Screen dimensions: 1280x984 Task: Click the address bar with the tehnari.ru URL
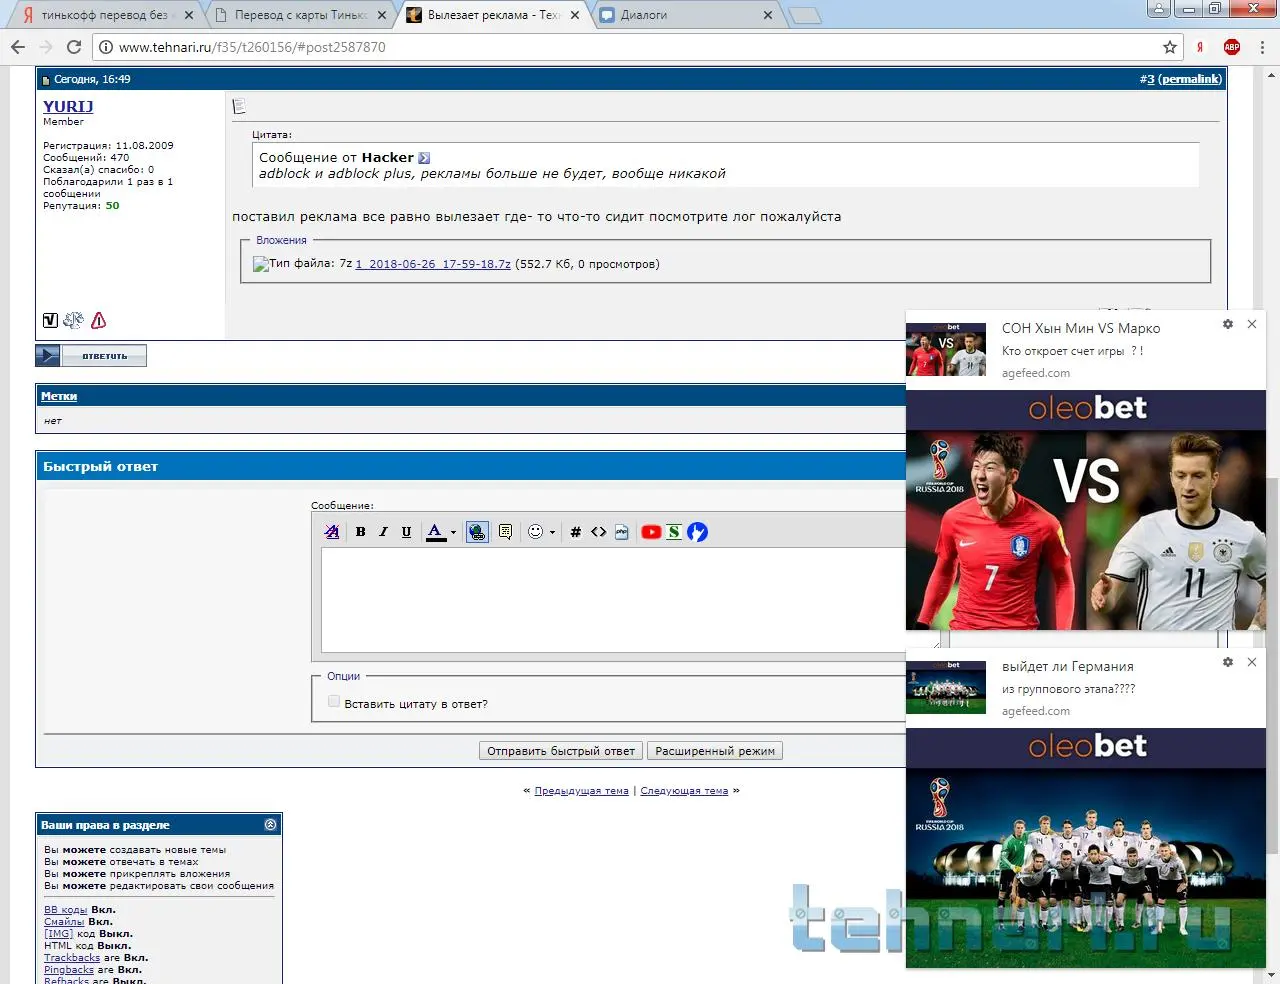636,47
